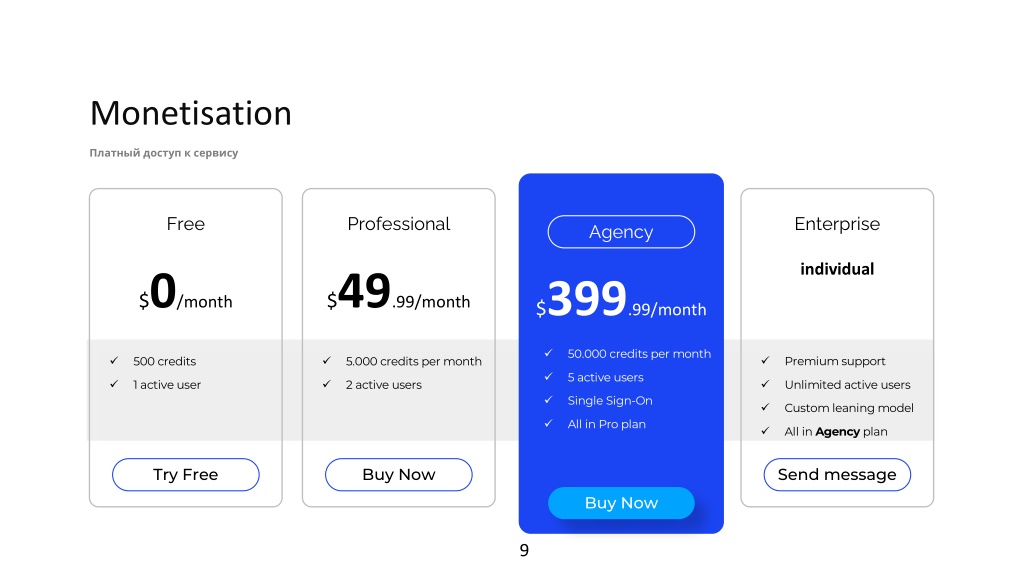
Task: Click the checkmark beside 1 active user
Action: point(114,384)
